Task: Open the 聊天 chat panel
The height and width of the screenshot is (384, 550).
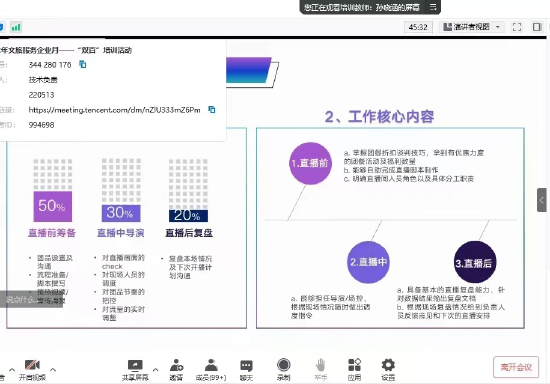Action: pyautogui.click(x=246, y=370)
